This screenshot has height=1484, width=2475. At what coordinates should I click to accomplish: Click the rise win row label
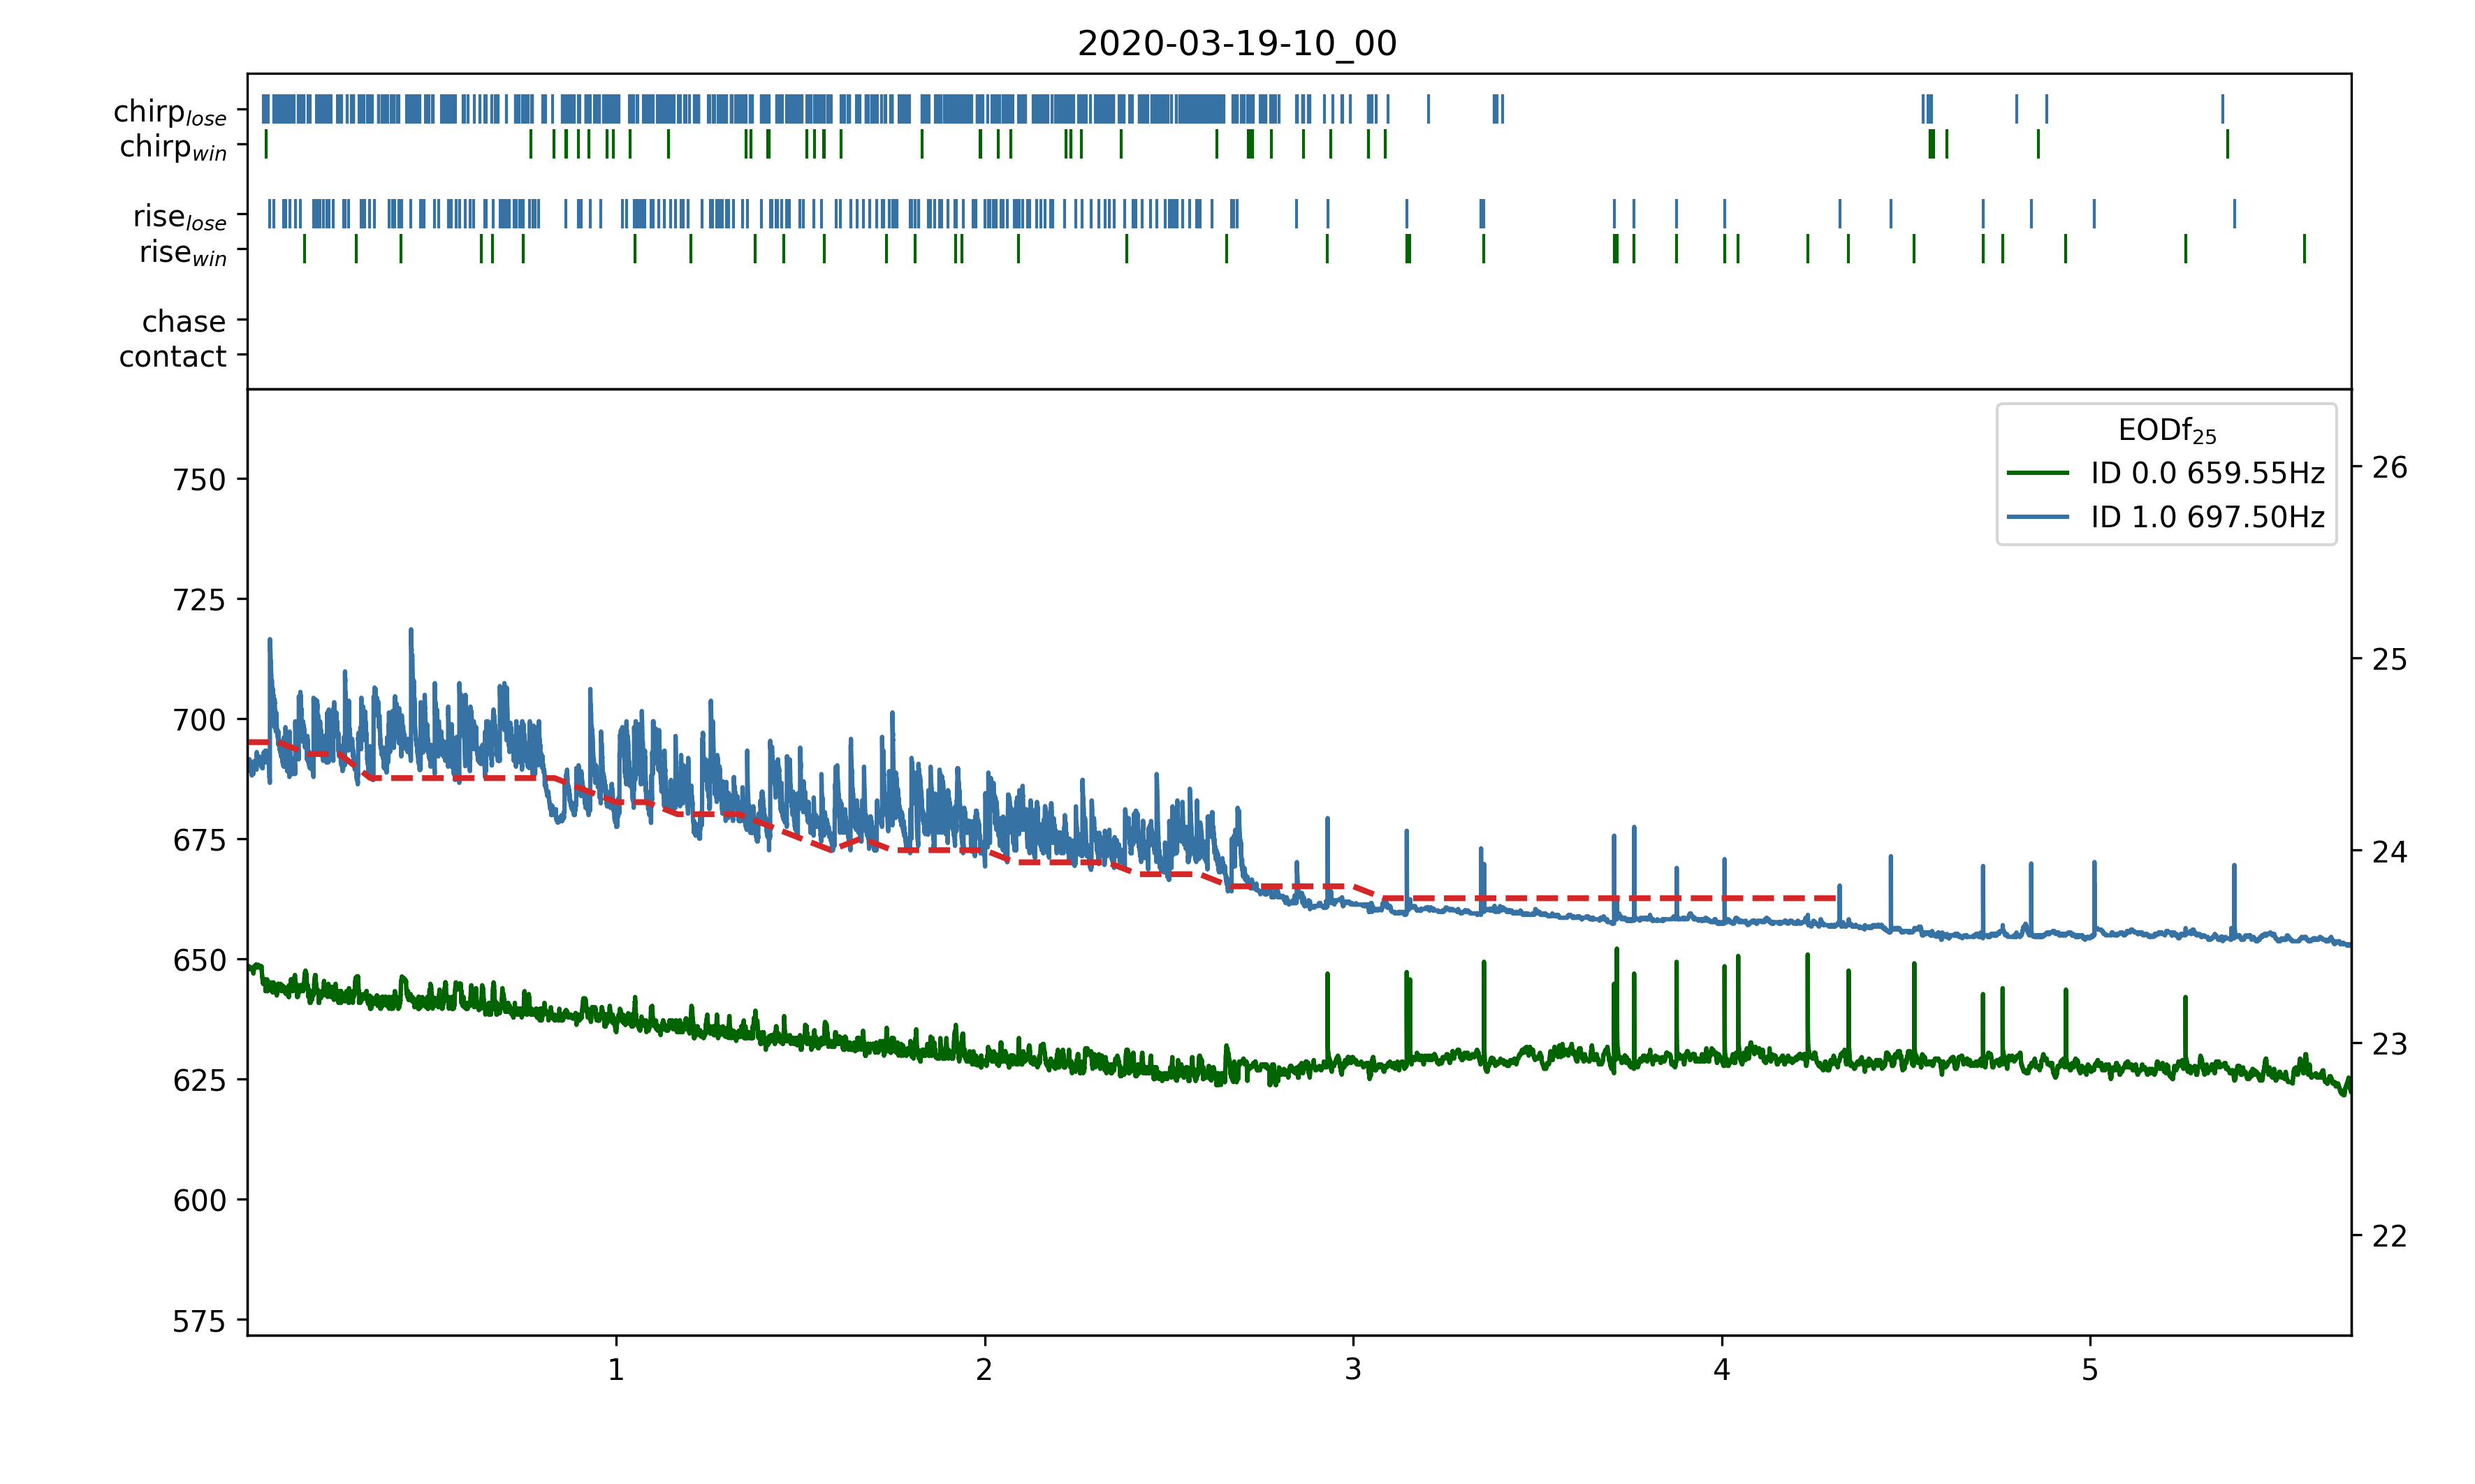[183, 252]
